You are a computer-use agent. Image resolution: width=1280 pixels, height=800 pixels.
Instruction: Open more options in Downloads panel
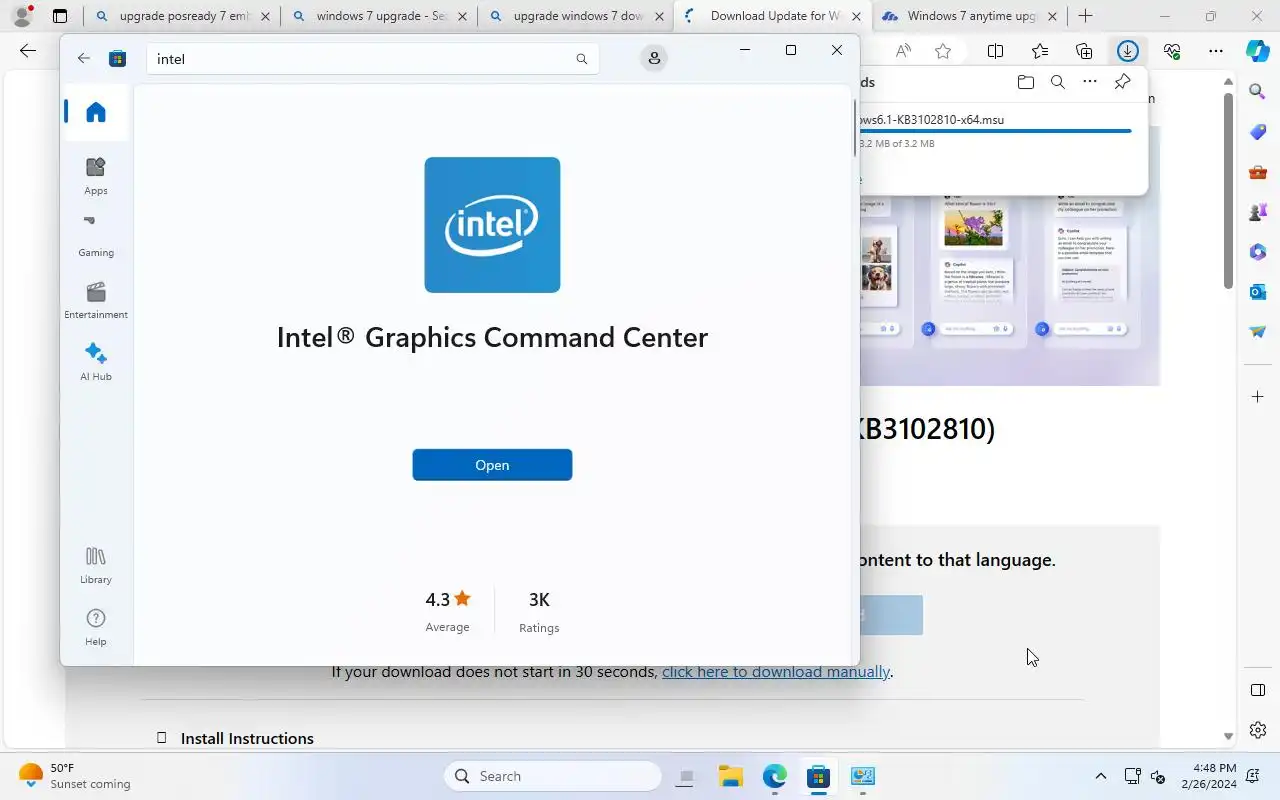(1090, 82)
